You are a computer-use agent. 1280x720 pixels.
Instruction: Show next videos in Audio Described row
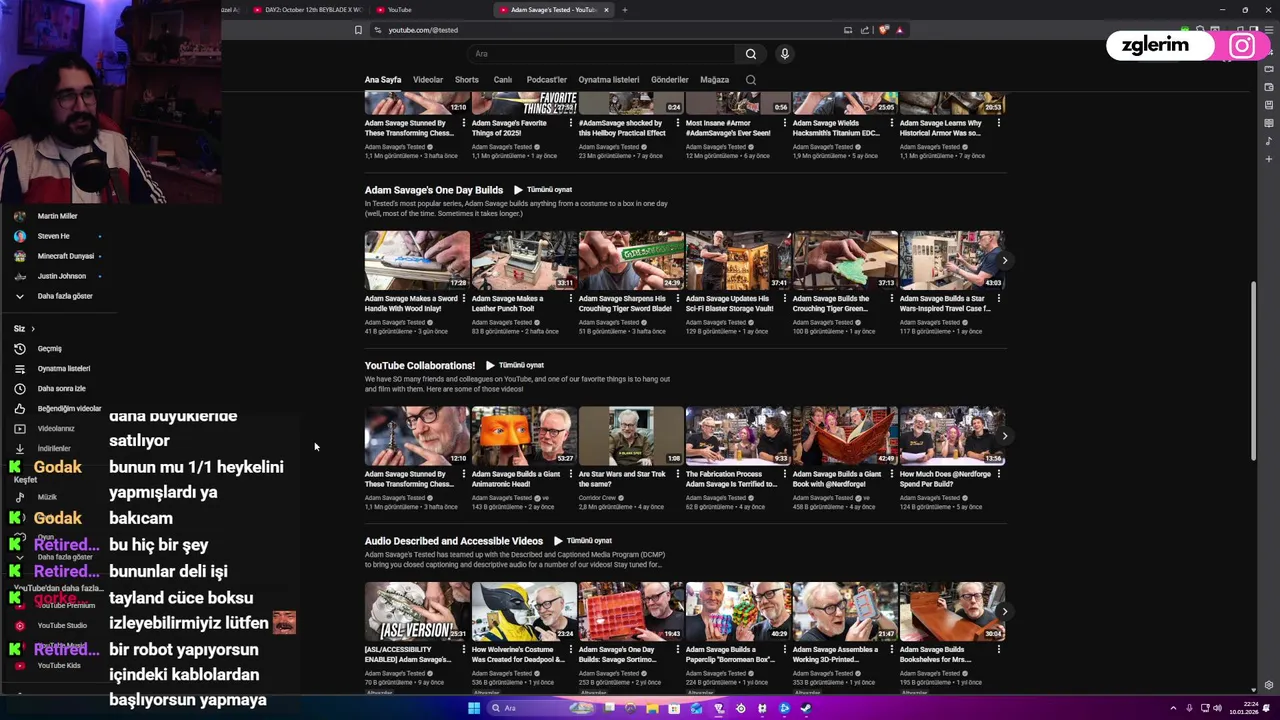pos(1005,611)
